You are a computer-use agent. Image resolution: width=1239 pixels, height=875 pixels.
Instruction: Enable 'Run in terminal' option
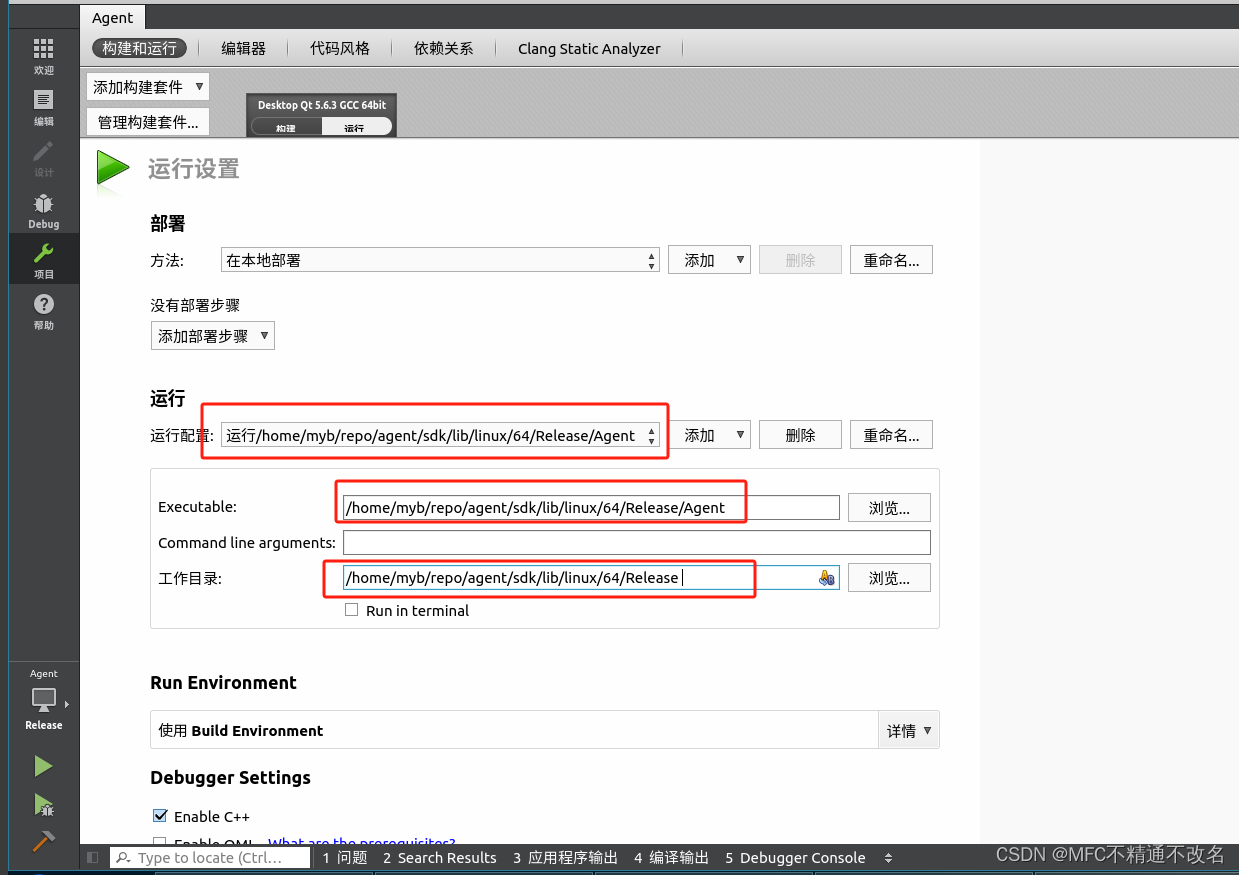(352, 610)
